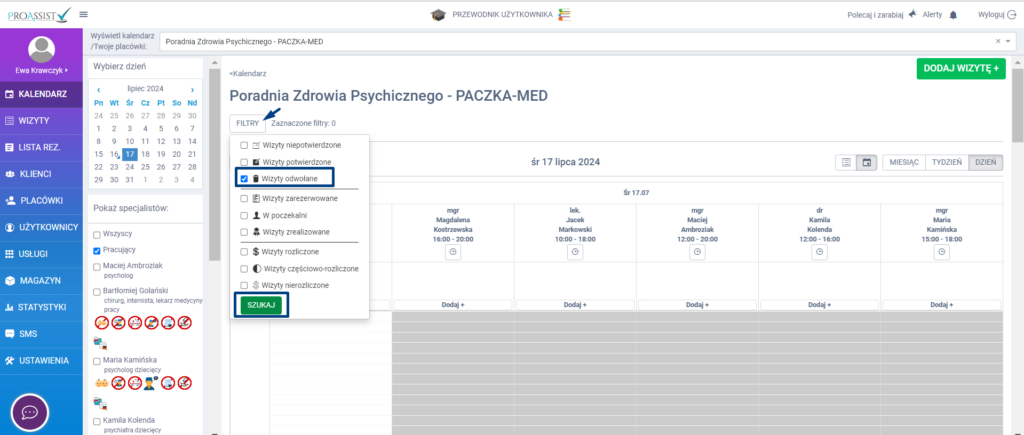Click the DODAJ WIZYTĘ + button
1024x435 pixels.
[960, 68]
